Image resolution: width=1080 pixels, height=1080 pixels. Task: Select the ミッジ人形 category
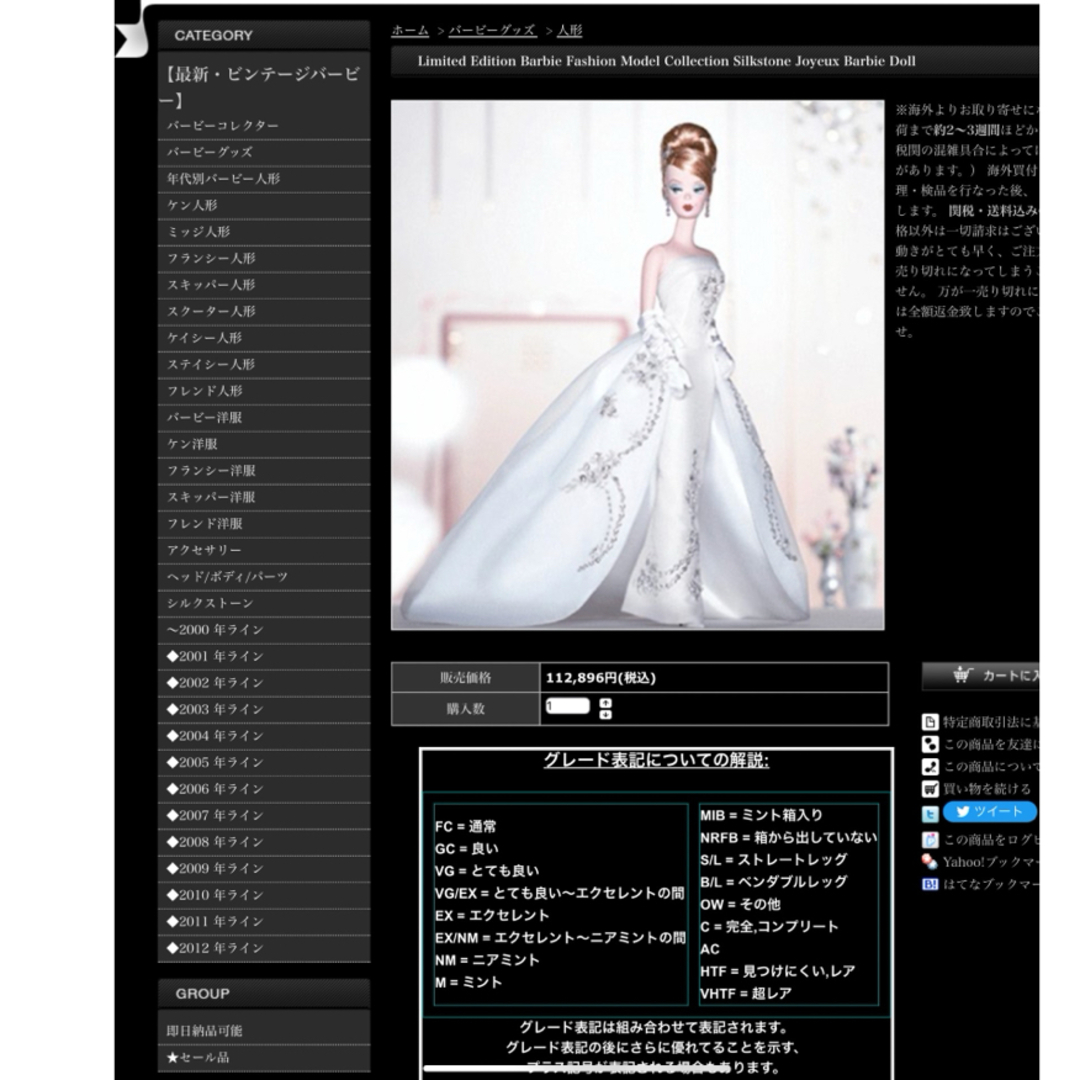click(x=264, y=231)
